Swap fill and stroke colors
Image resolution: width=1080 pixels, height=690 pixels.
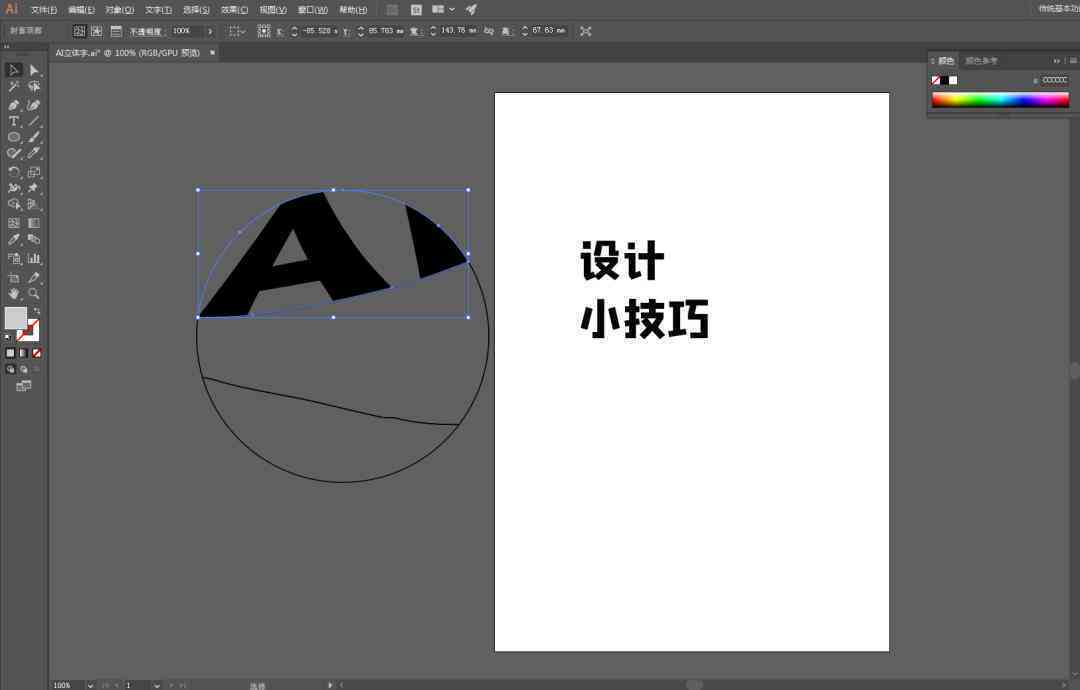[37, 311]
